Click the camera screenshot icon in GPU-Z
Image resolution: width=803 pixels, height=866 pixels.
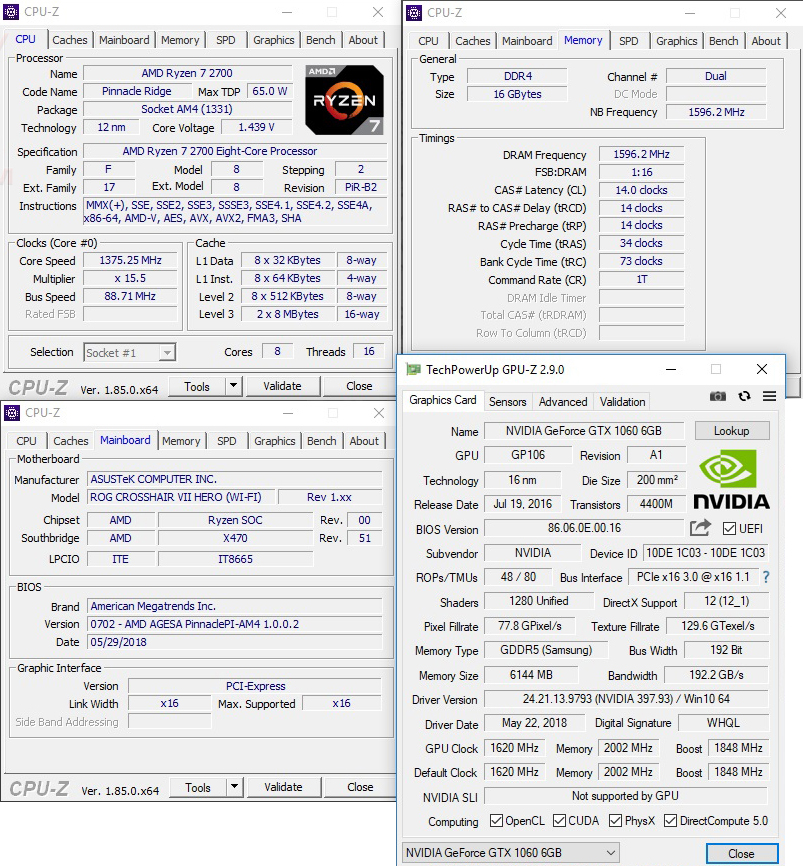tap(717, 396)
